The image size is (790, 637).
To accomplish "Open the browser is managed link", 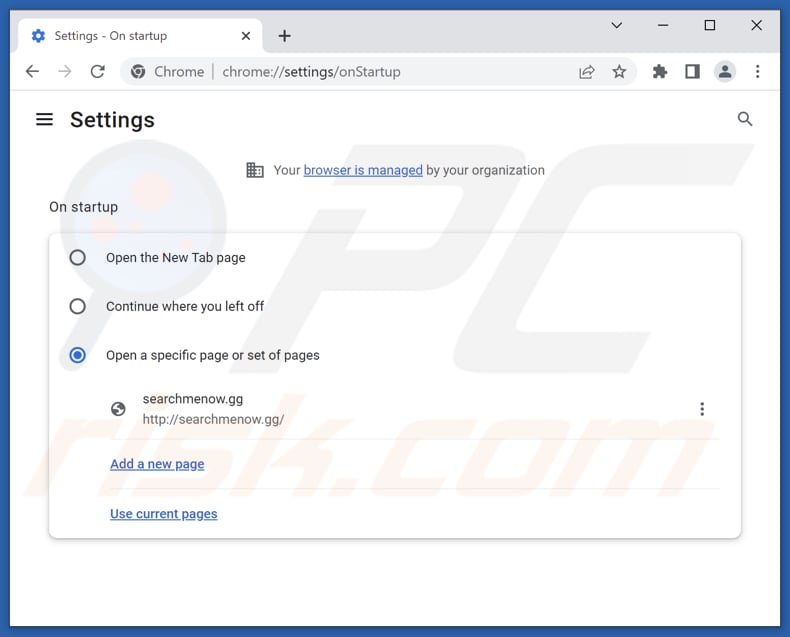I will click(363, 170).
